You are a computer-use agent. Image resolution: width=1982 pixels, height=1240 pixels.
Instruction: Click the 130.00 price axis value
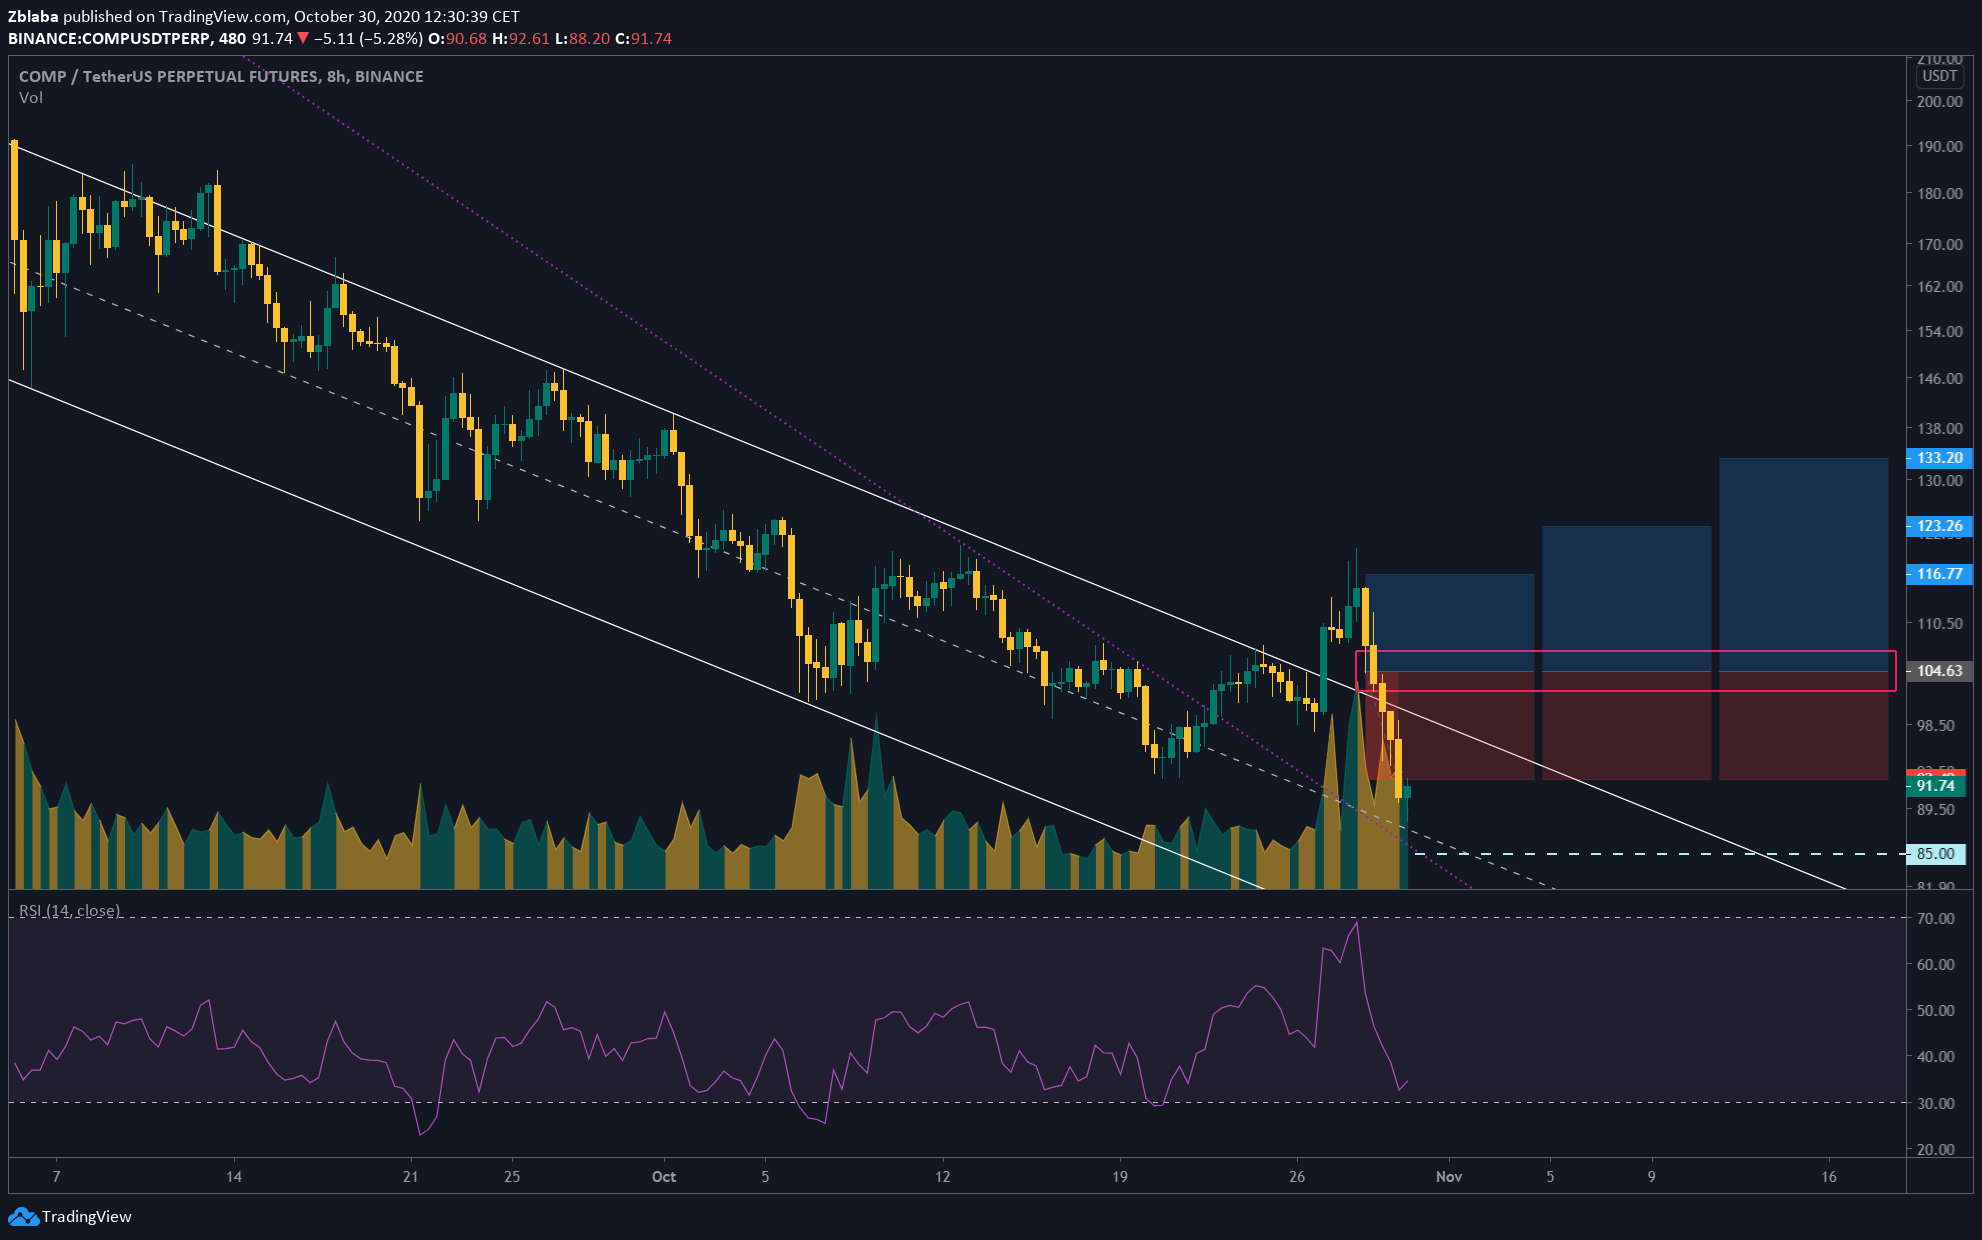[x=1939, y=481]
